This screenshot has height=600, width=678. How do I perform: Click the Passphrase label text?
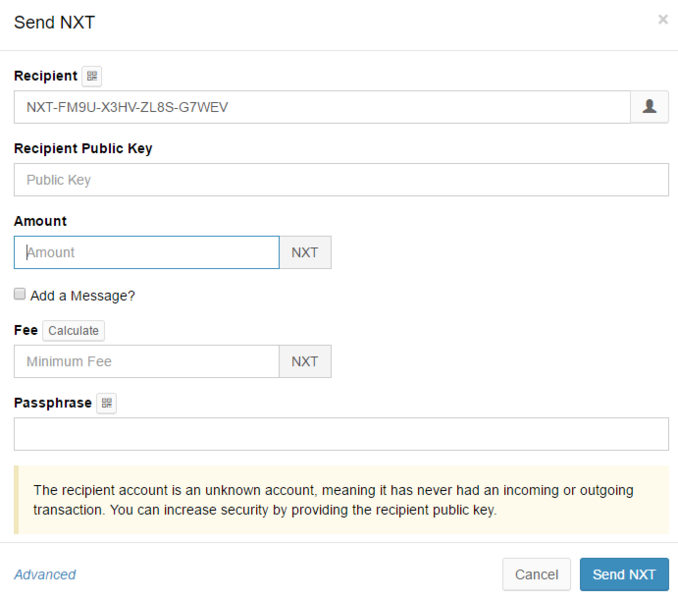click(53, 403)
